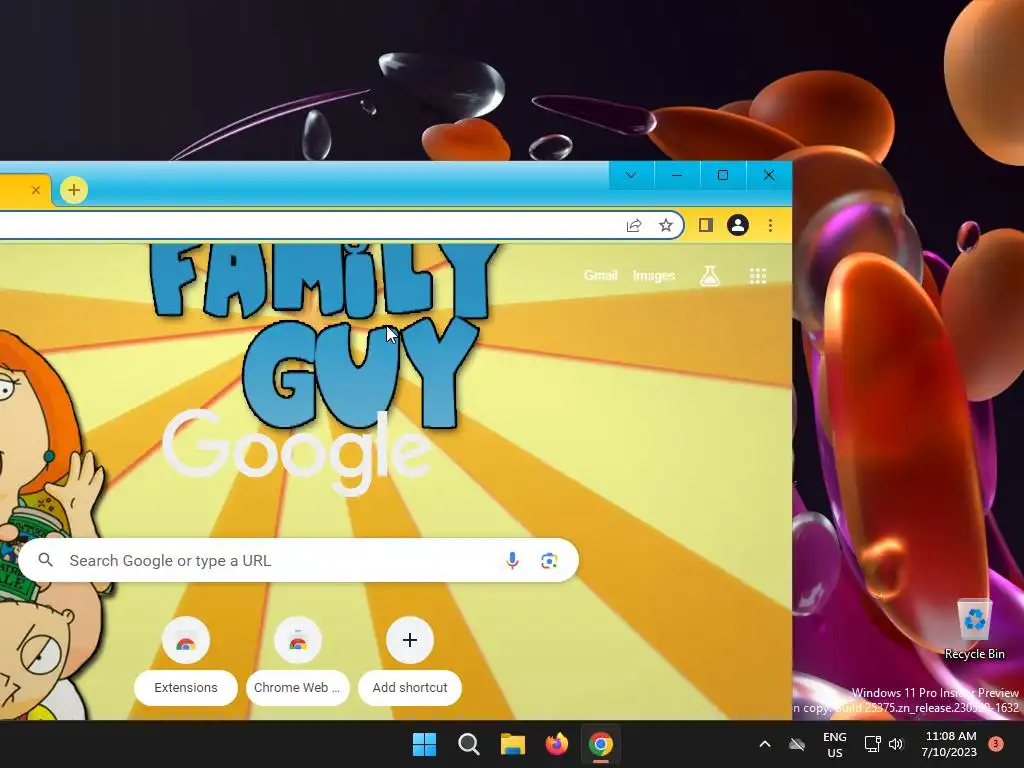Screen dimensions: 1024x768
Task: Search by image with Google Lens icon
Action: click(x=549, y=560)
